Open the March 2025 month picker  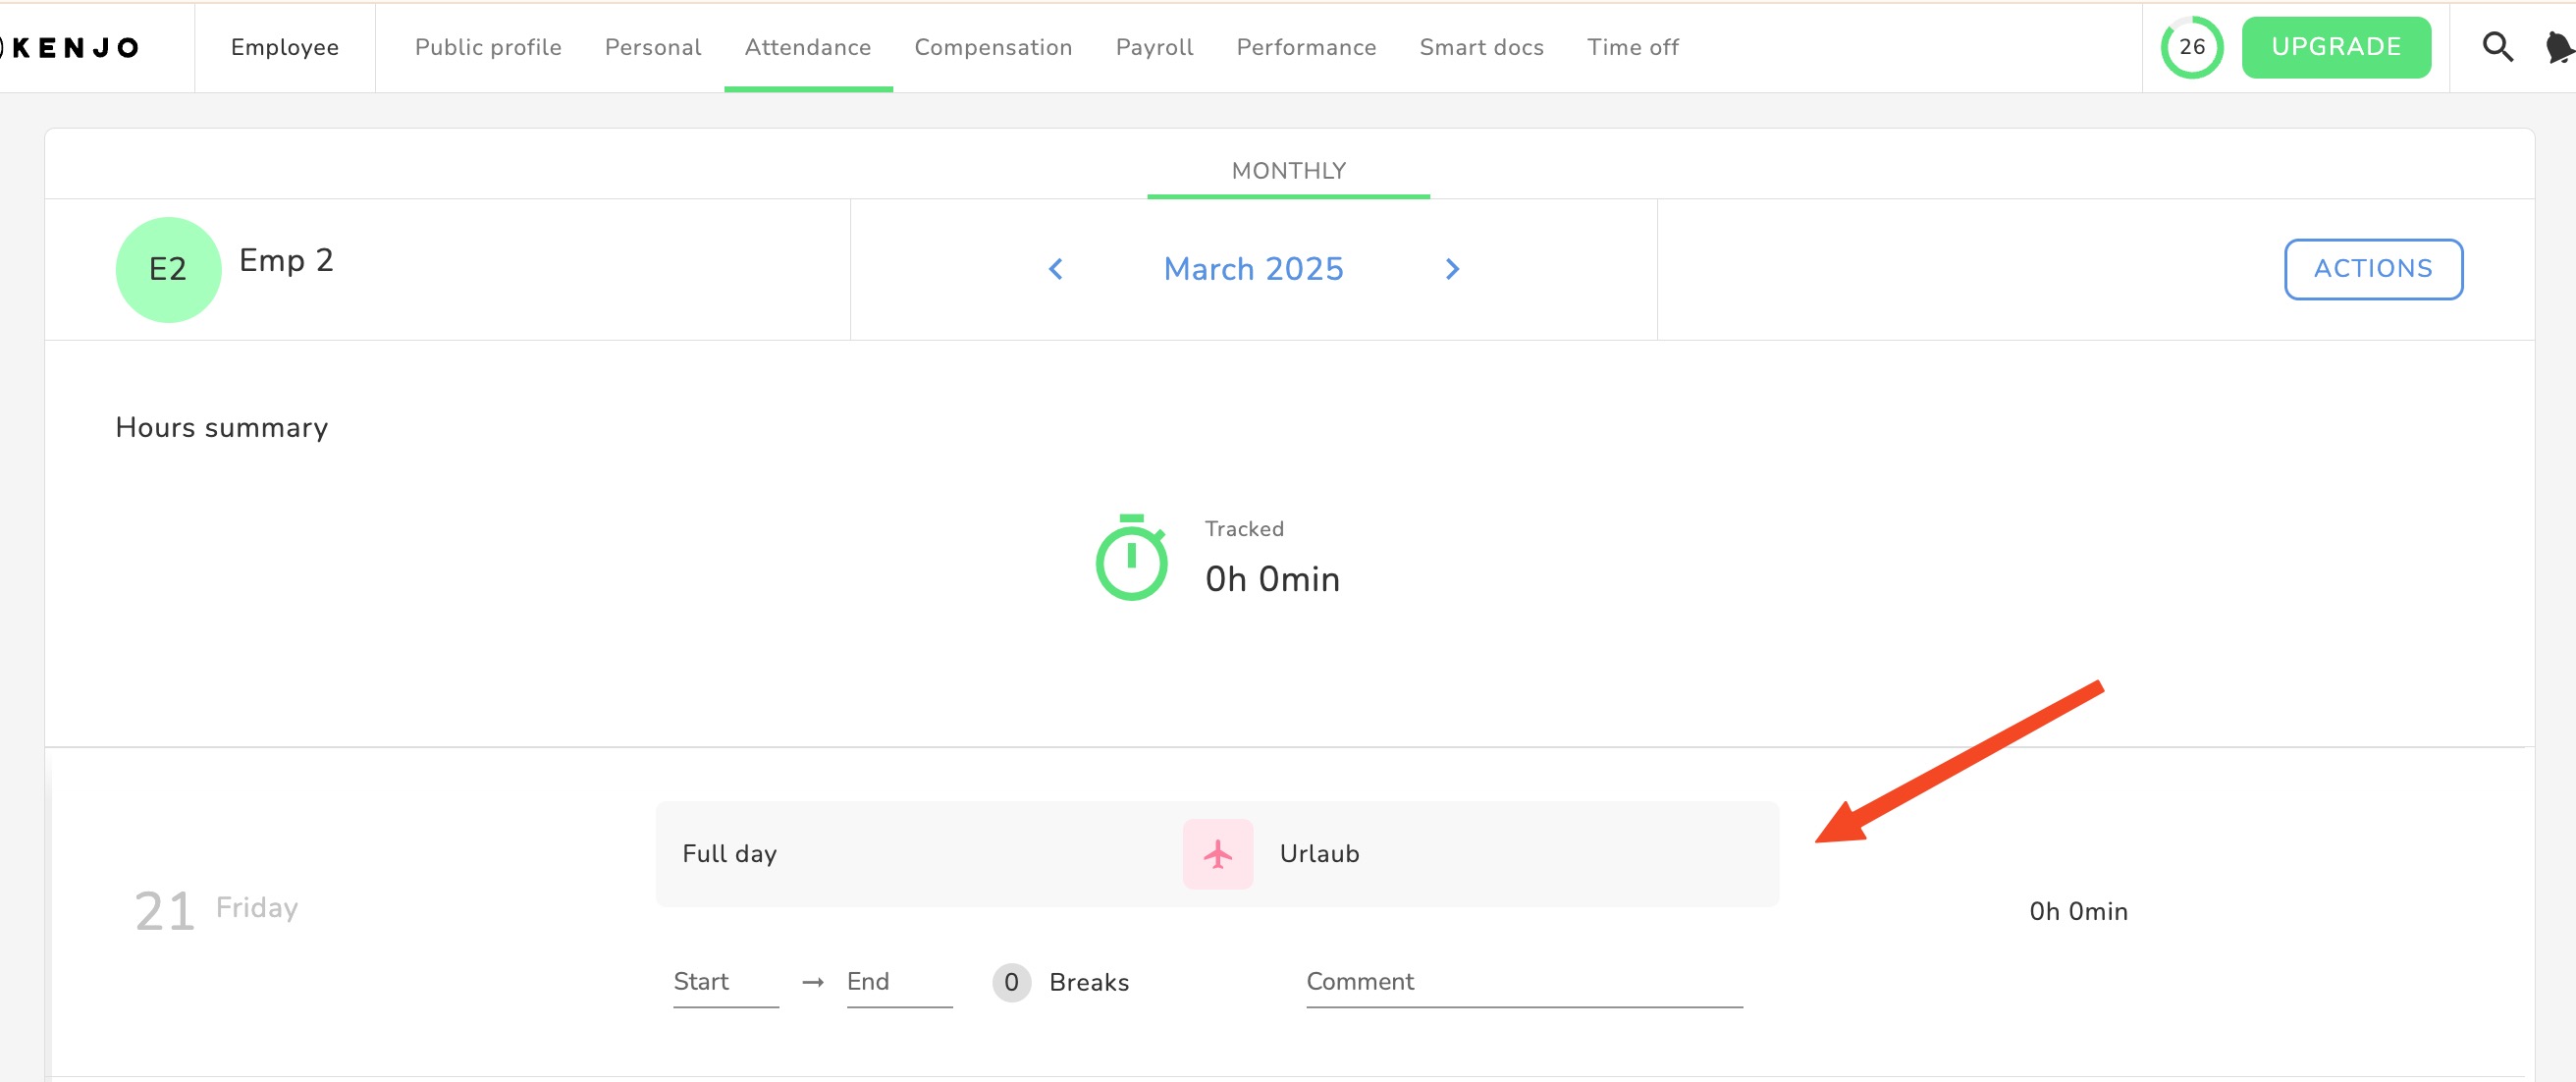[x=1253, y=269]
